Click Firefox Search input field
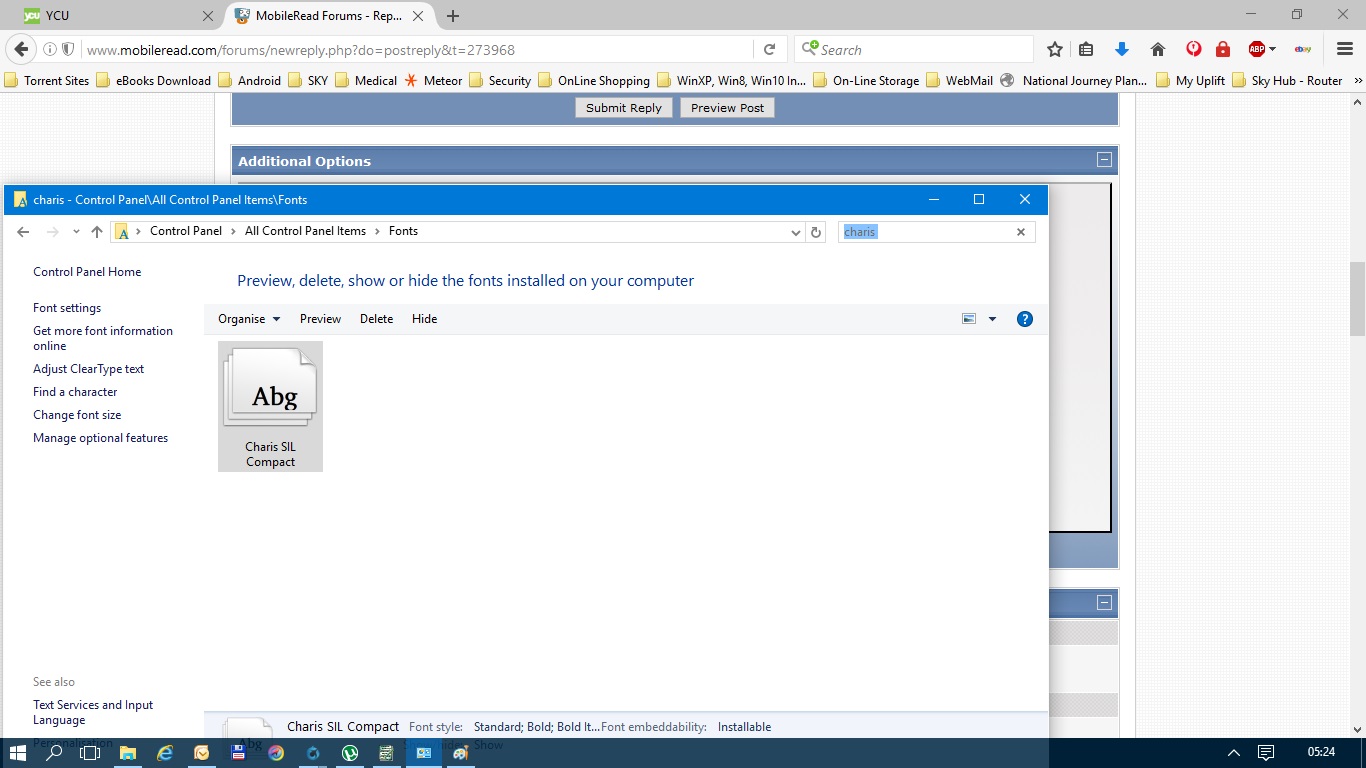The image size is (1366, 768). [x=914, y=49]
